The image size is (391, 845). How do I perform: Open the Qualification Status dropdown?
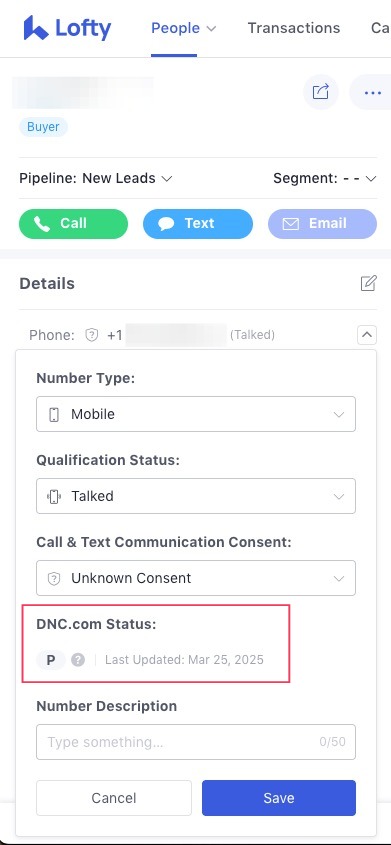click(x=196, y=496)
